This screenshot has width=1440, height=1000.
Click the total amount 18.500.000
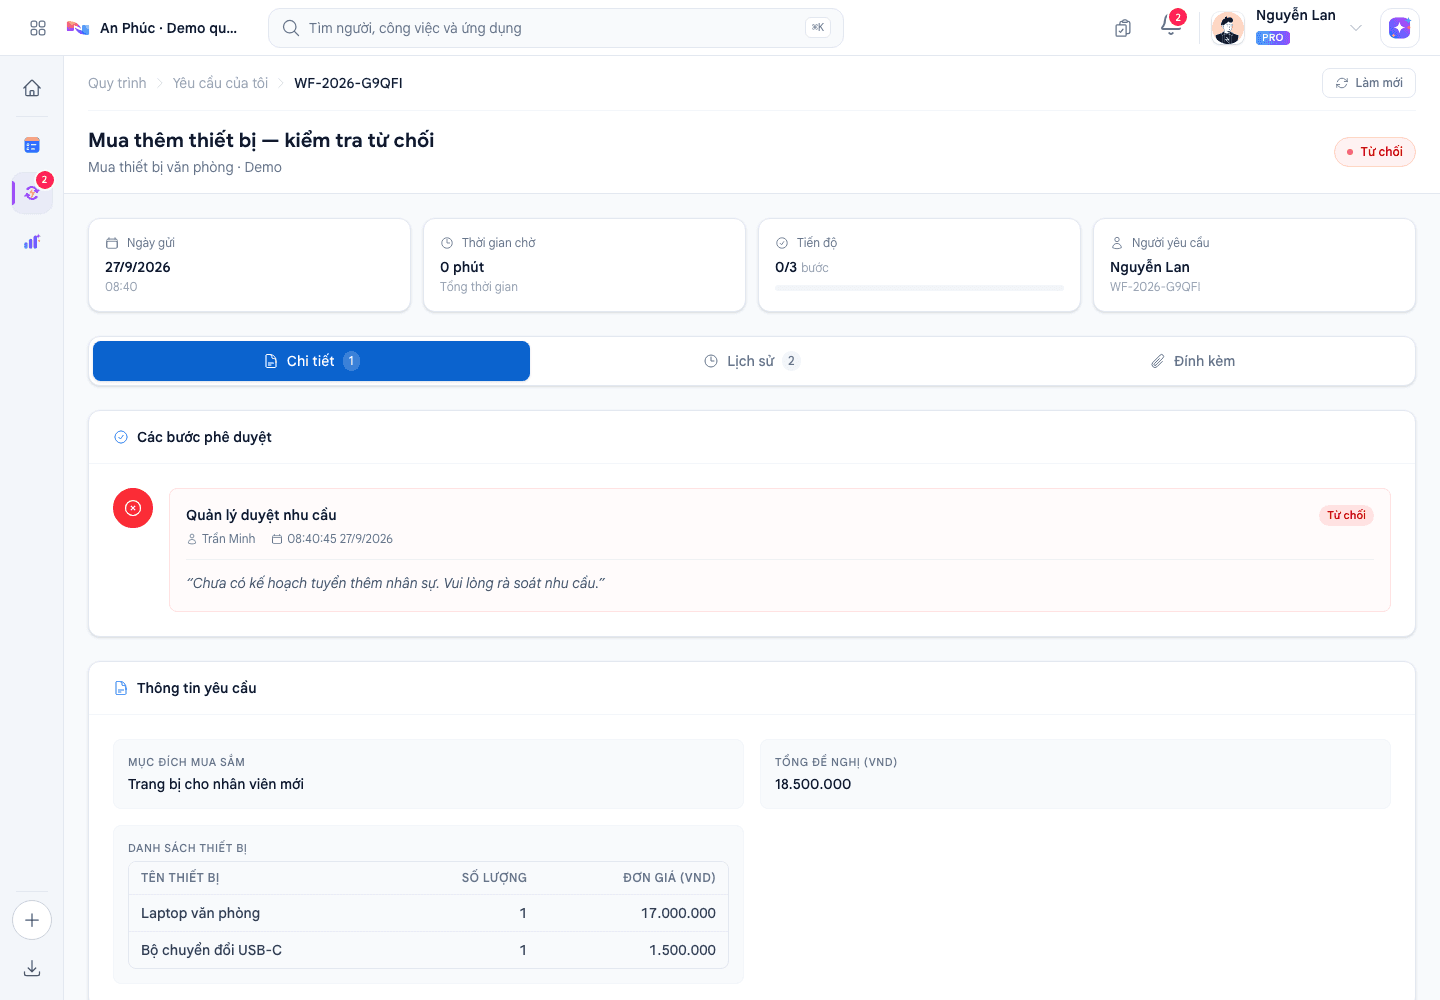pyautogui.click(x=813, y=784)
